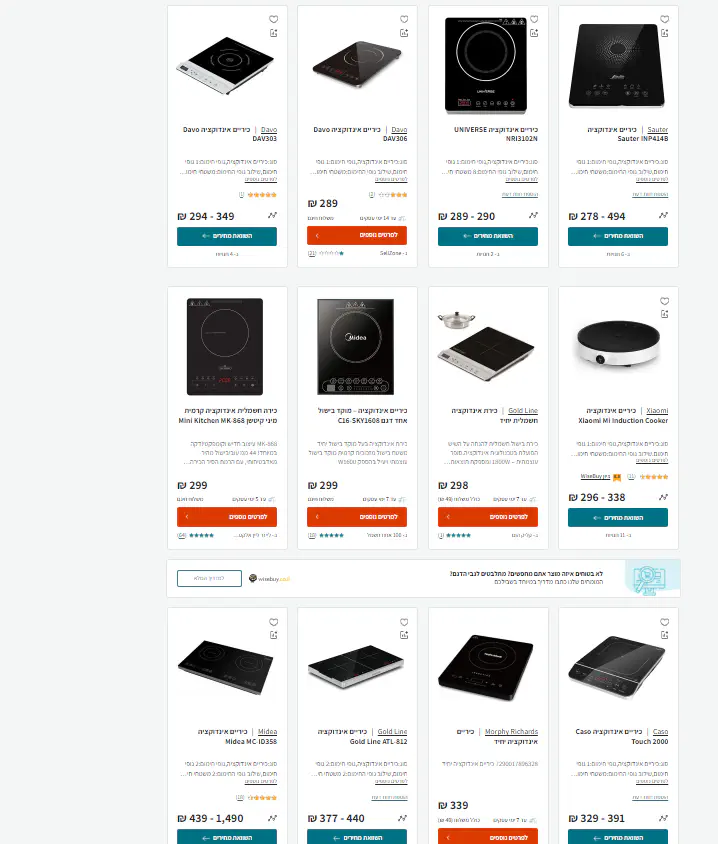Add Davo DAV303 to favorites with heart icon
The image size is (718, 844).
[273, 19]
